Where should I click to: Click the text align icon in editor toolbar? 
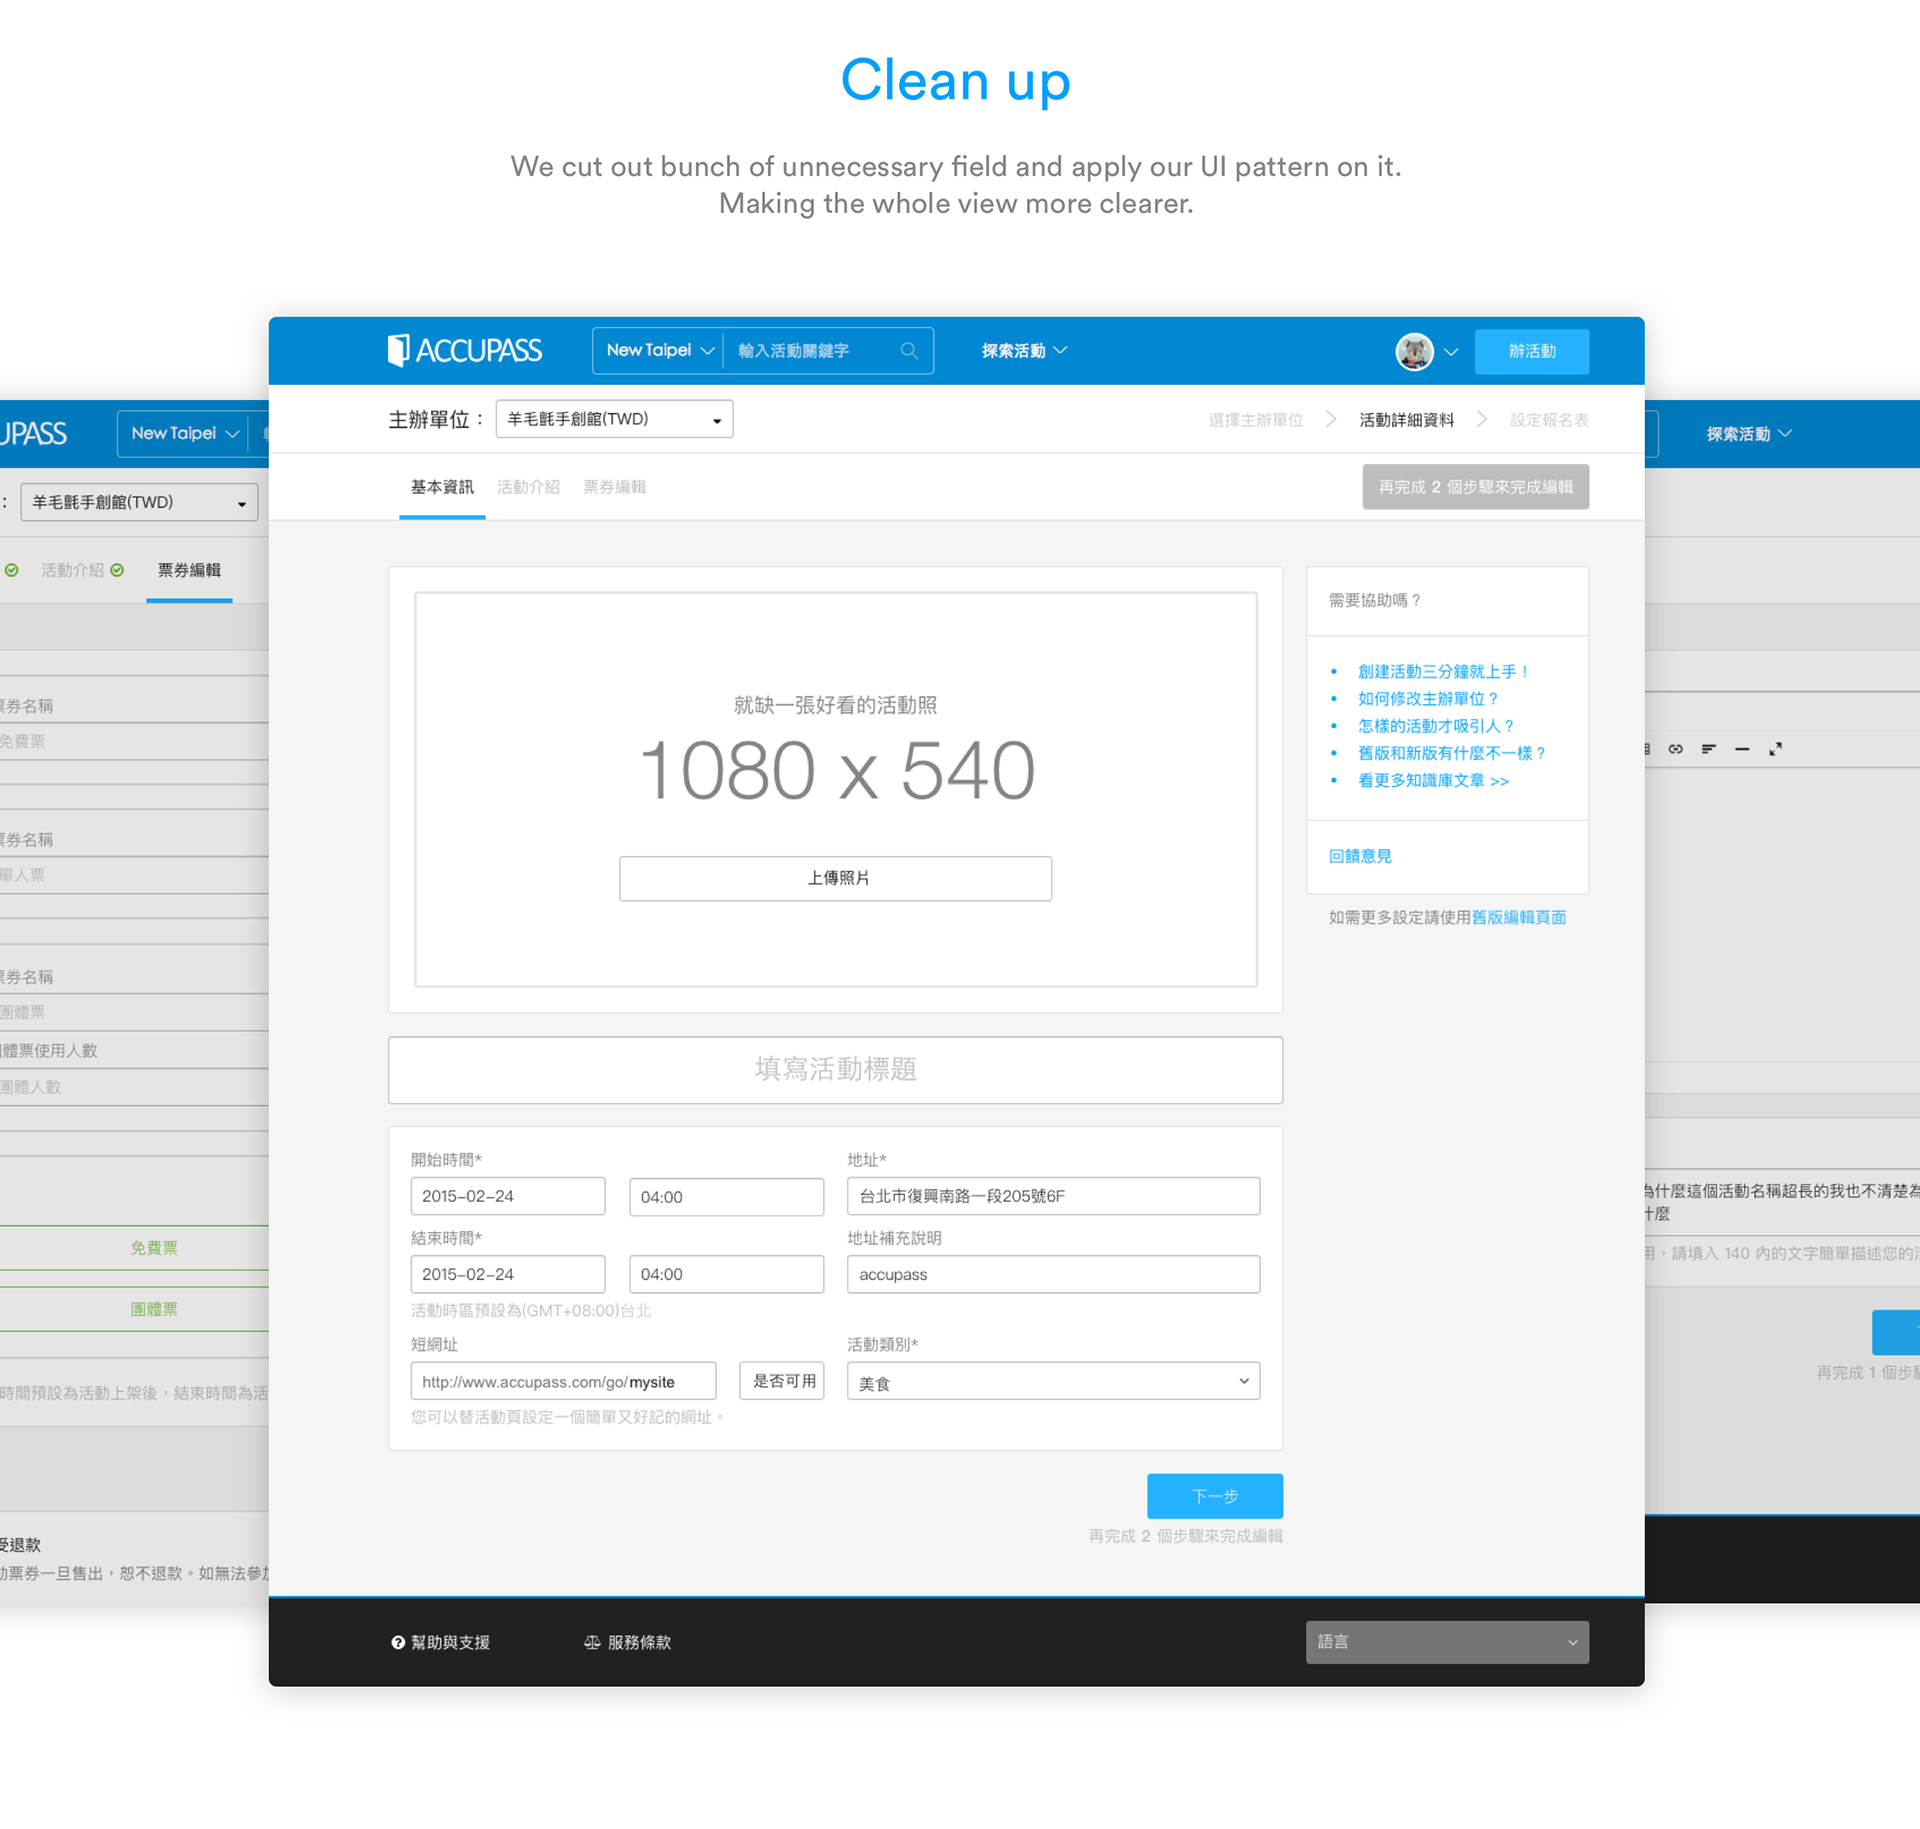pos(1708,749)
